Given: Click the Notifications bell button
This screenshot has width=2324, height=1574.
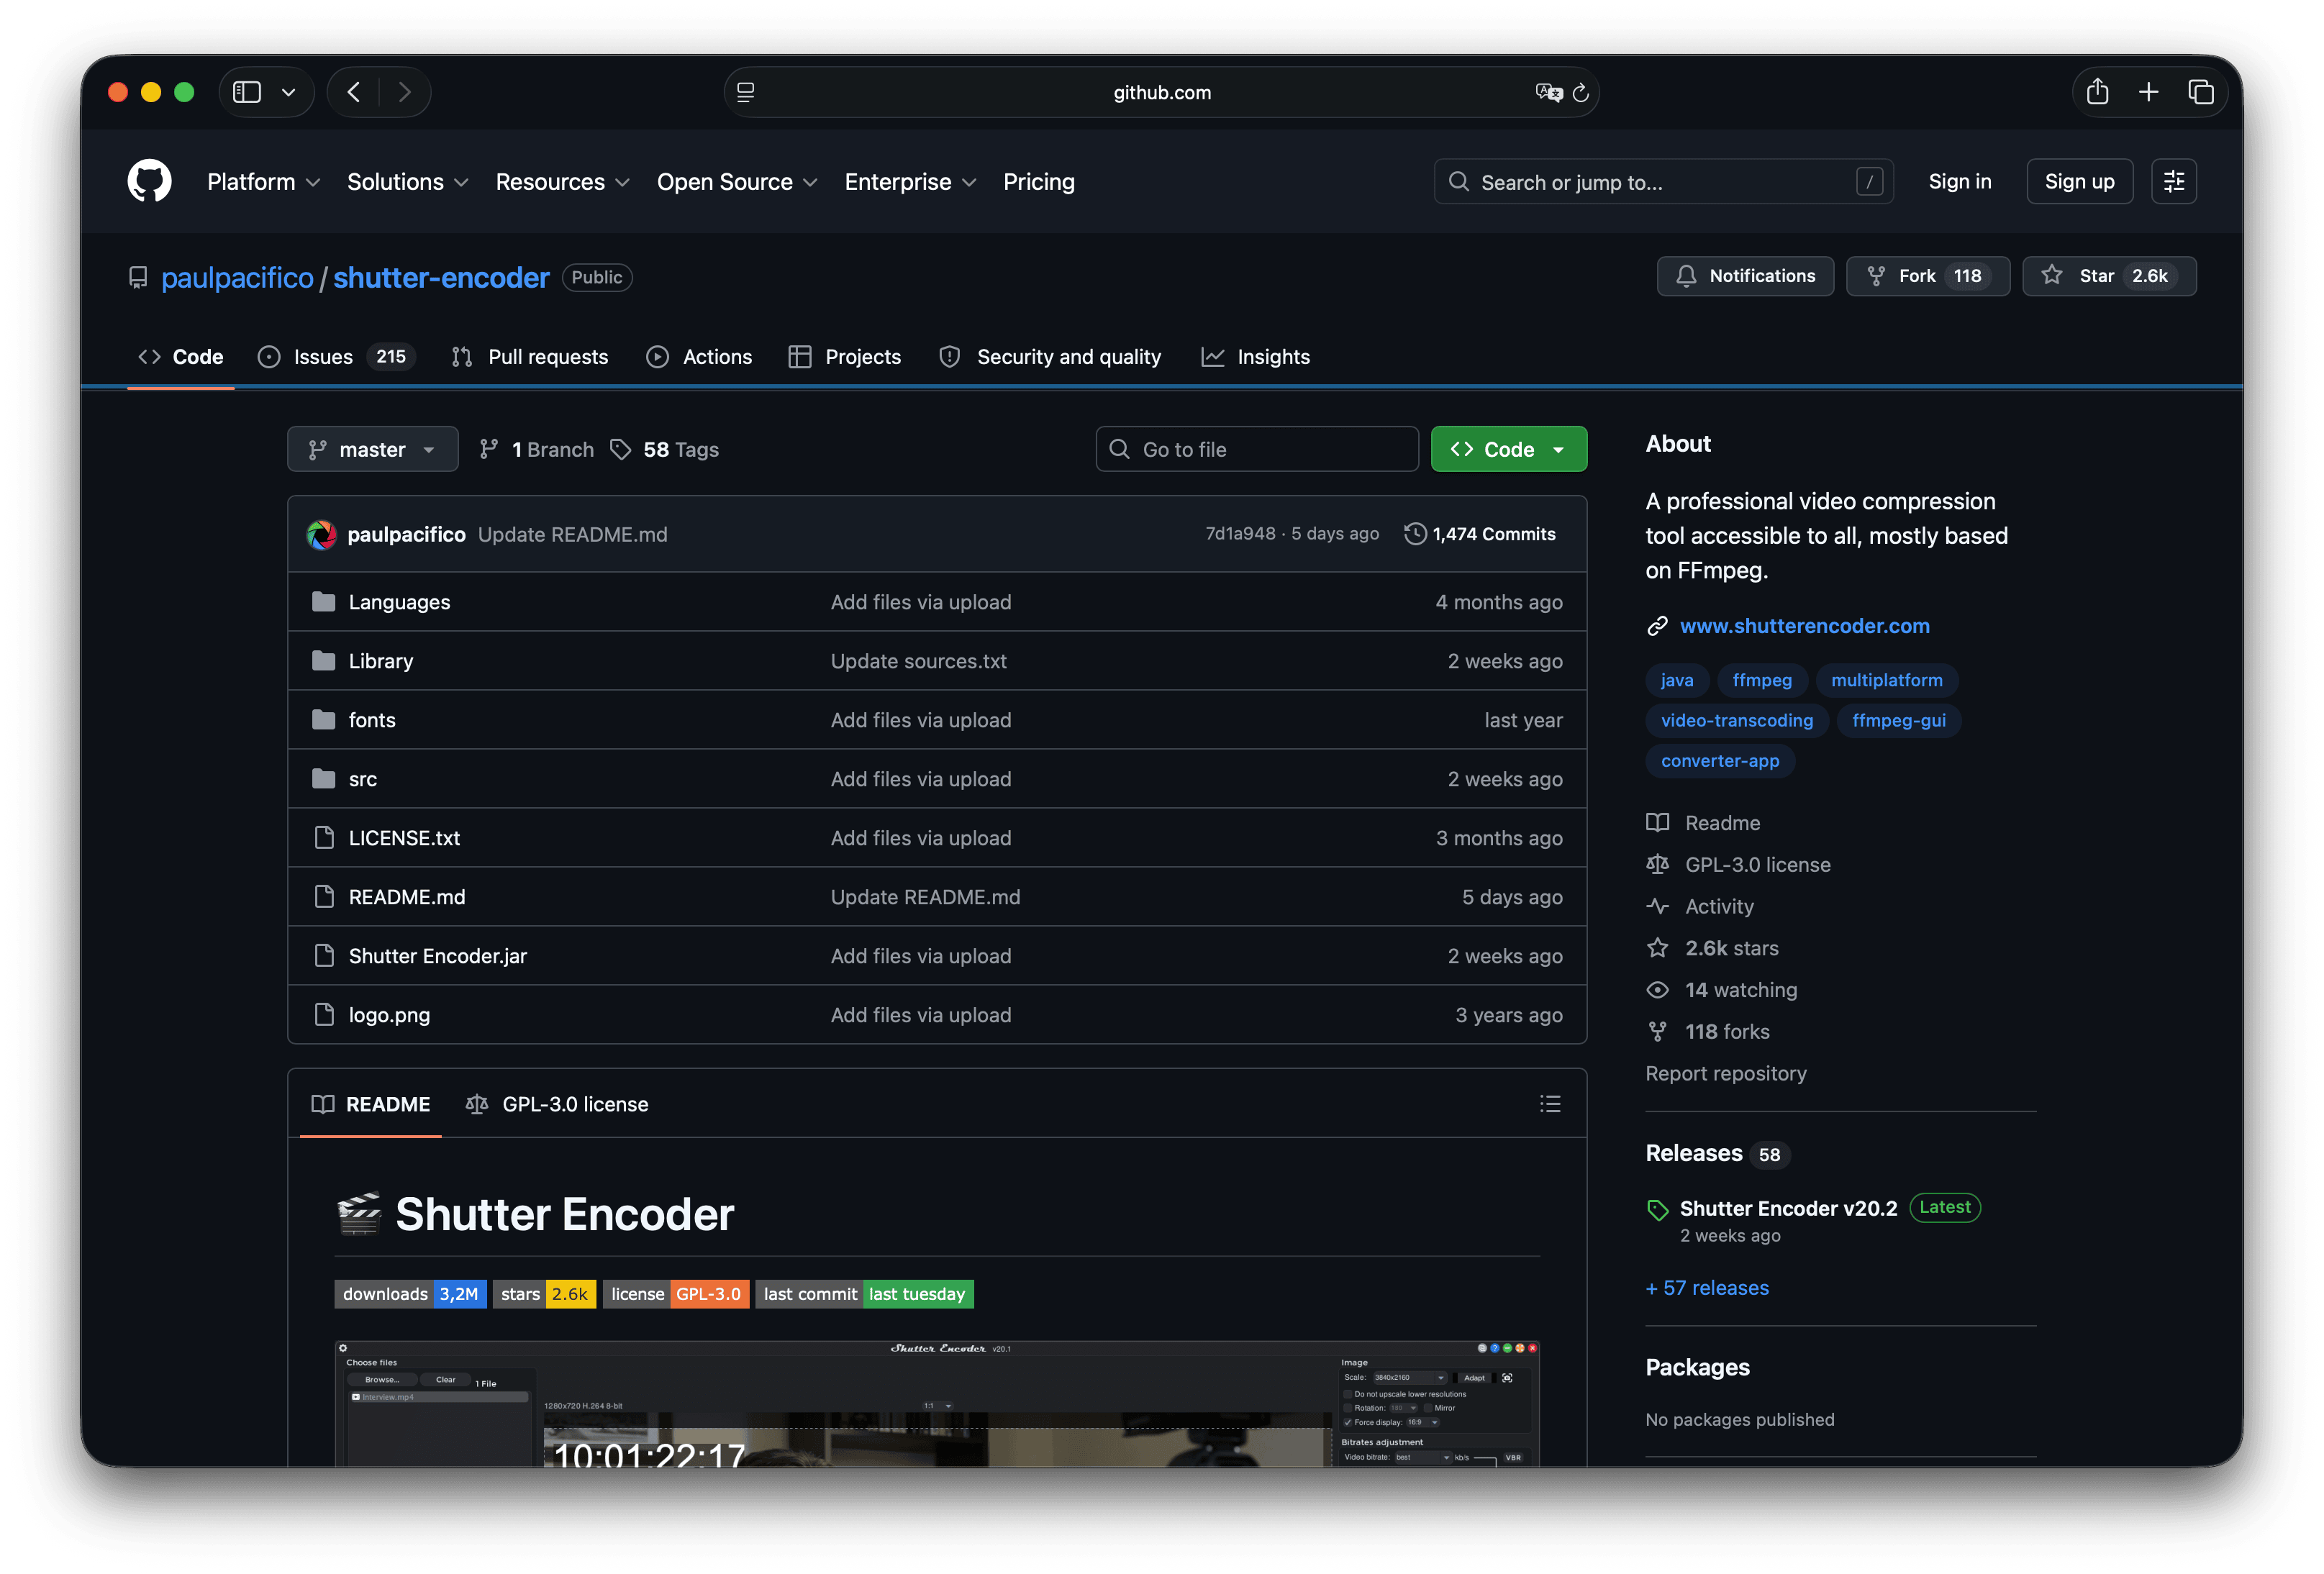Looking at the screenshot, I should [1745, 276].
